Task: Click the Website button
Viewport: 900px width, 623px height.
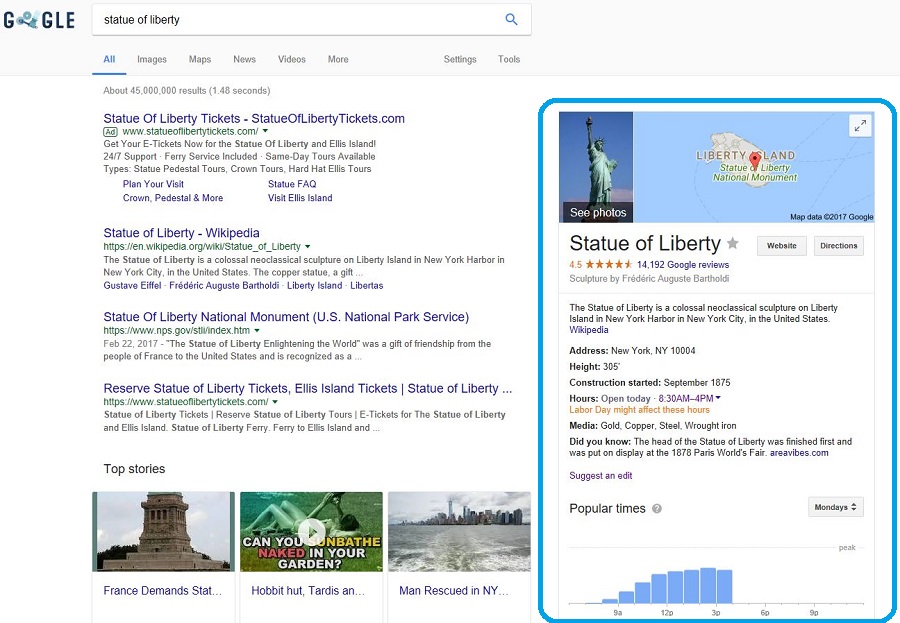Action: point(782,246)
